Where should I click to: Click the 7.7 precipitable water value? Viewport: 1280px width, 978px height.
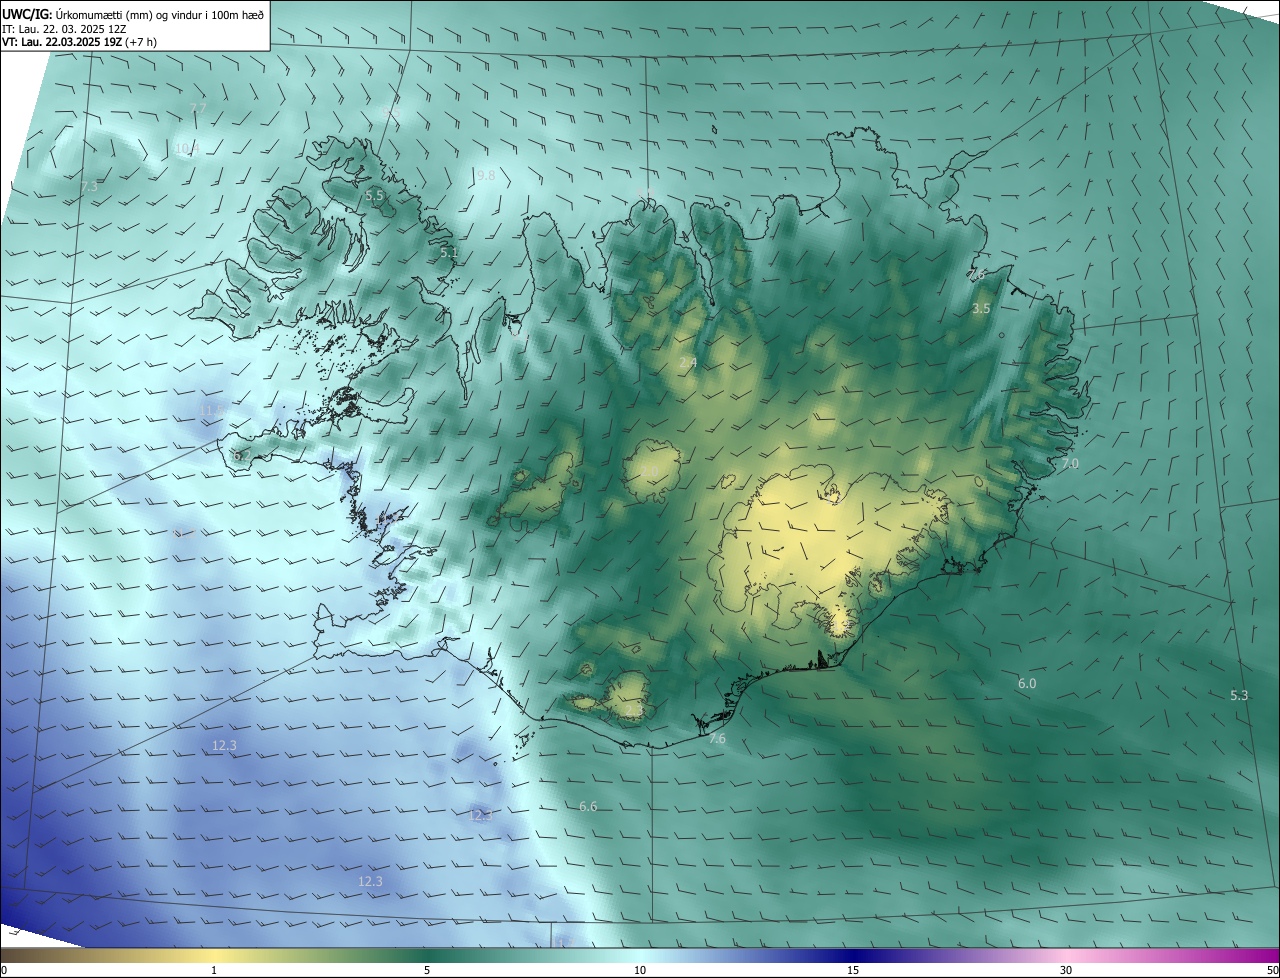pyautogui.click(x=198, y=108)
